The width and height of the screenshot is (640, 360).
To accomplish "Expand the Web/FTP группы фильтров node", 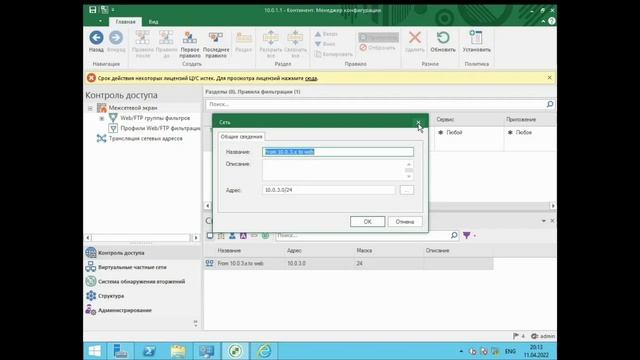I will coord(102,118).
